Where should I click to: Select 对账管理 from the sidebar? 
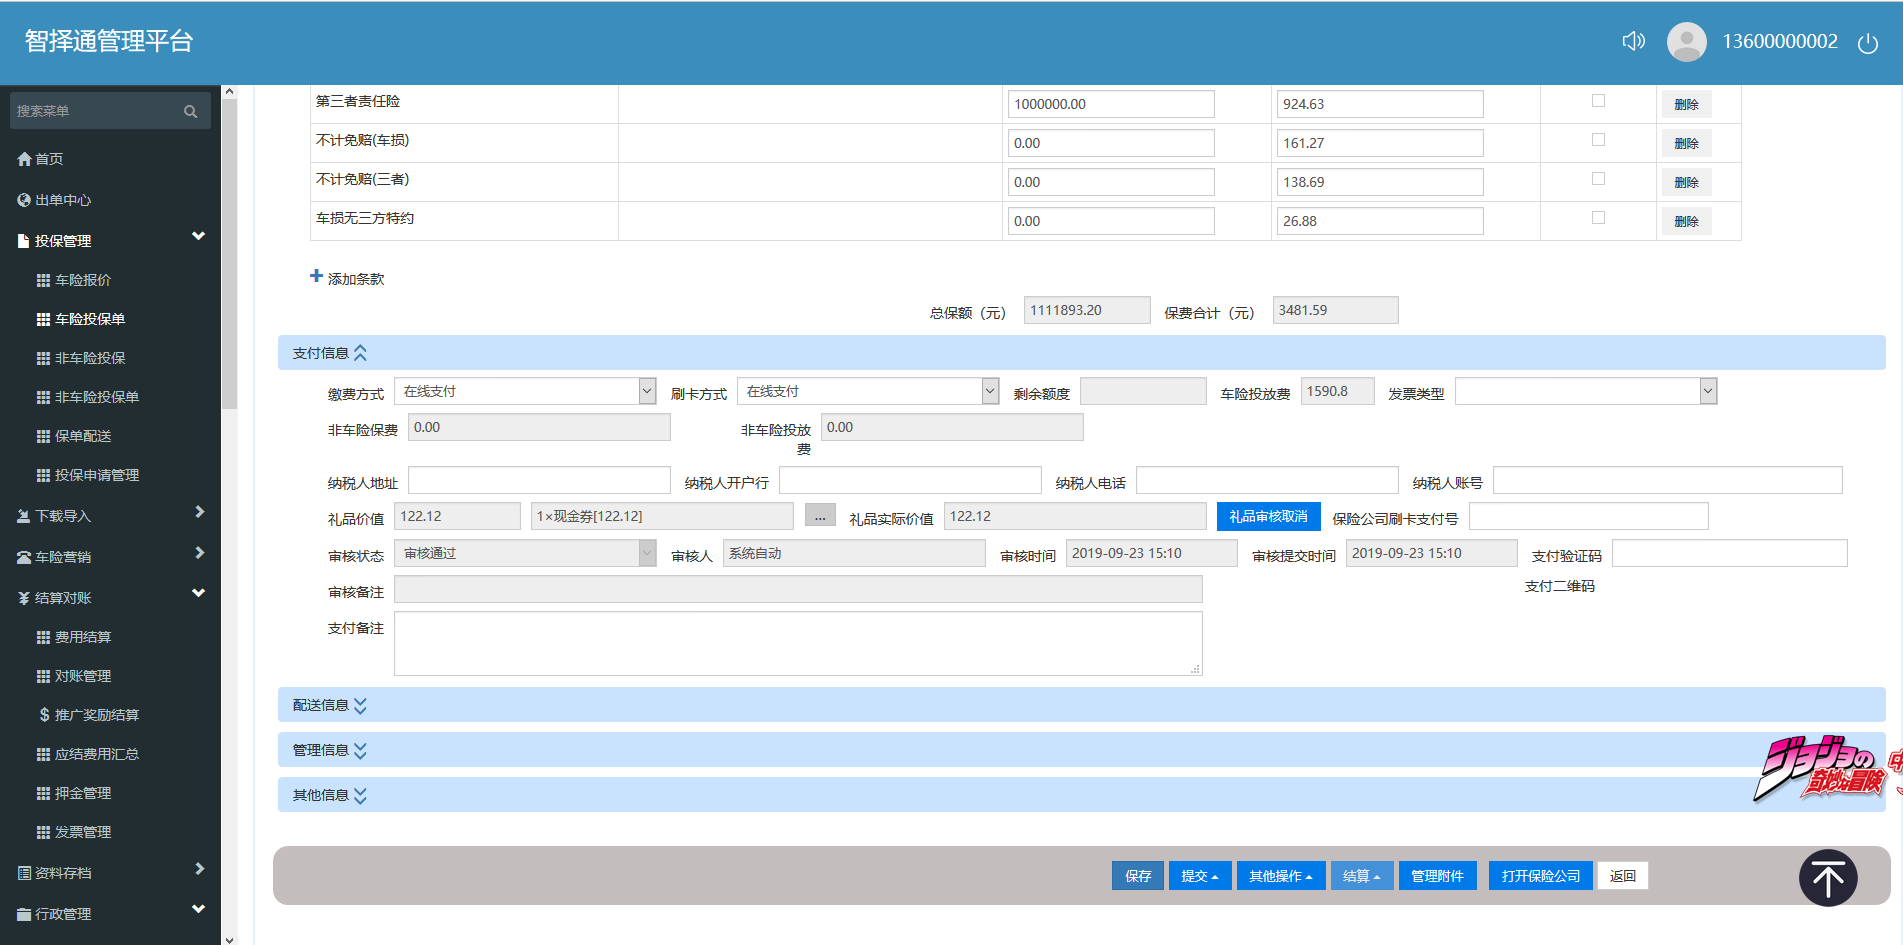tap(83, 676)
